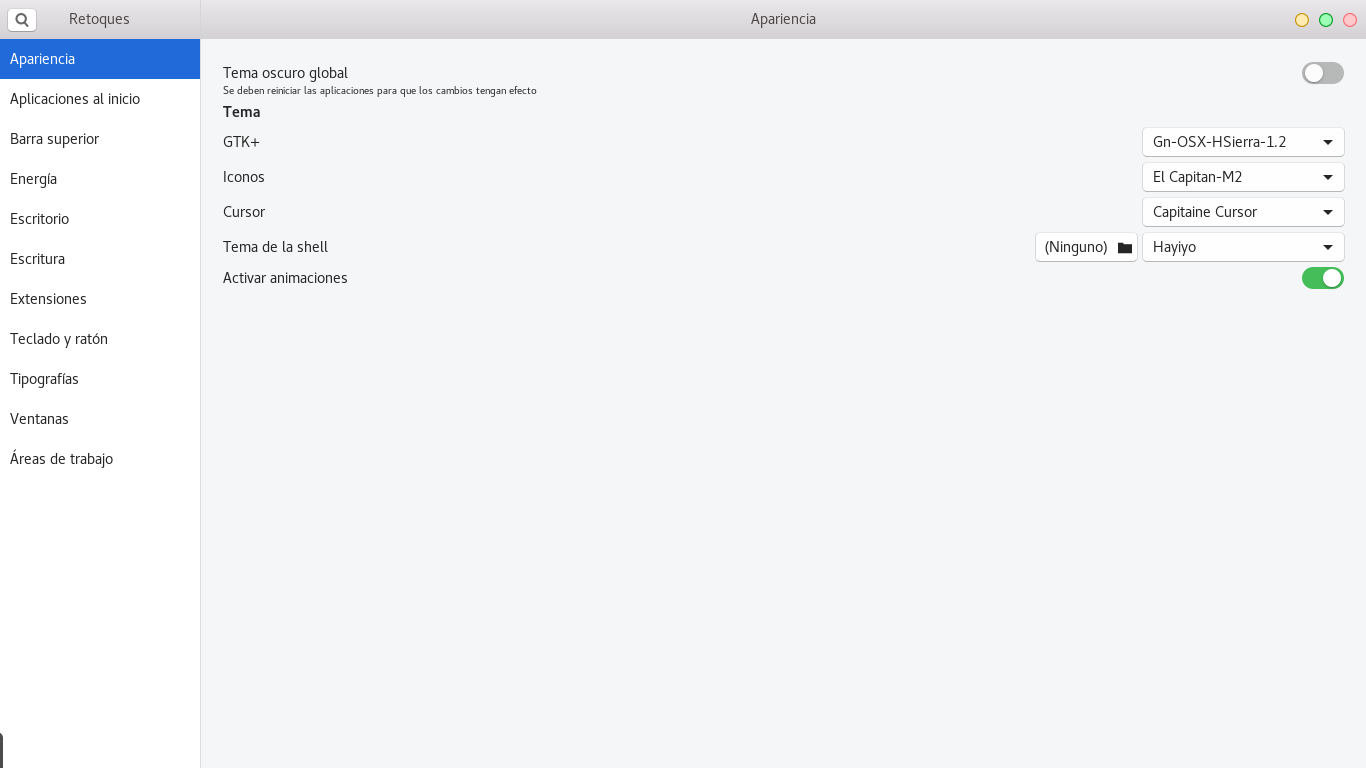Open the Capitaine Cursor dropdown
This screenshot has height=768, width=1366.
coord(1243,212)
